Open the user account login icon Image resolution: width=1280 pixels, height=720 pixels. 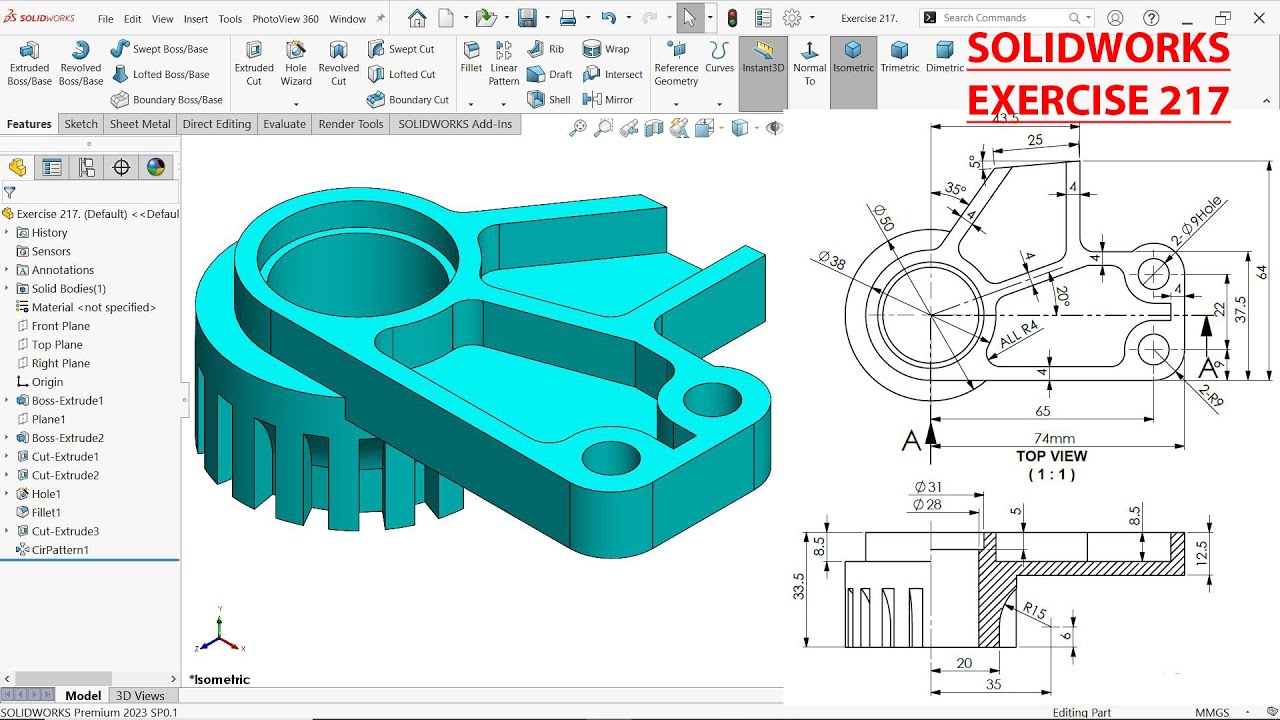click(1115, 18)
